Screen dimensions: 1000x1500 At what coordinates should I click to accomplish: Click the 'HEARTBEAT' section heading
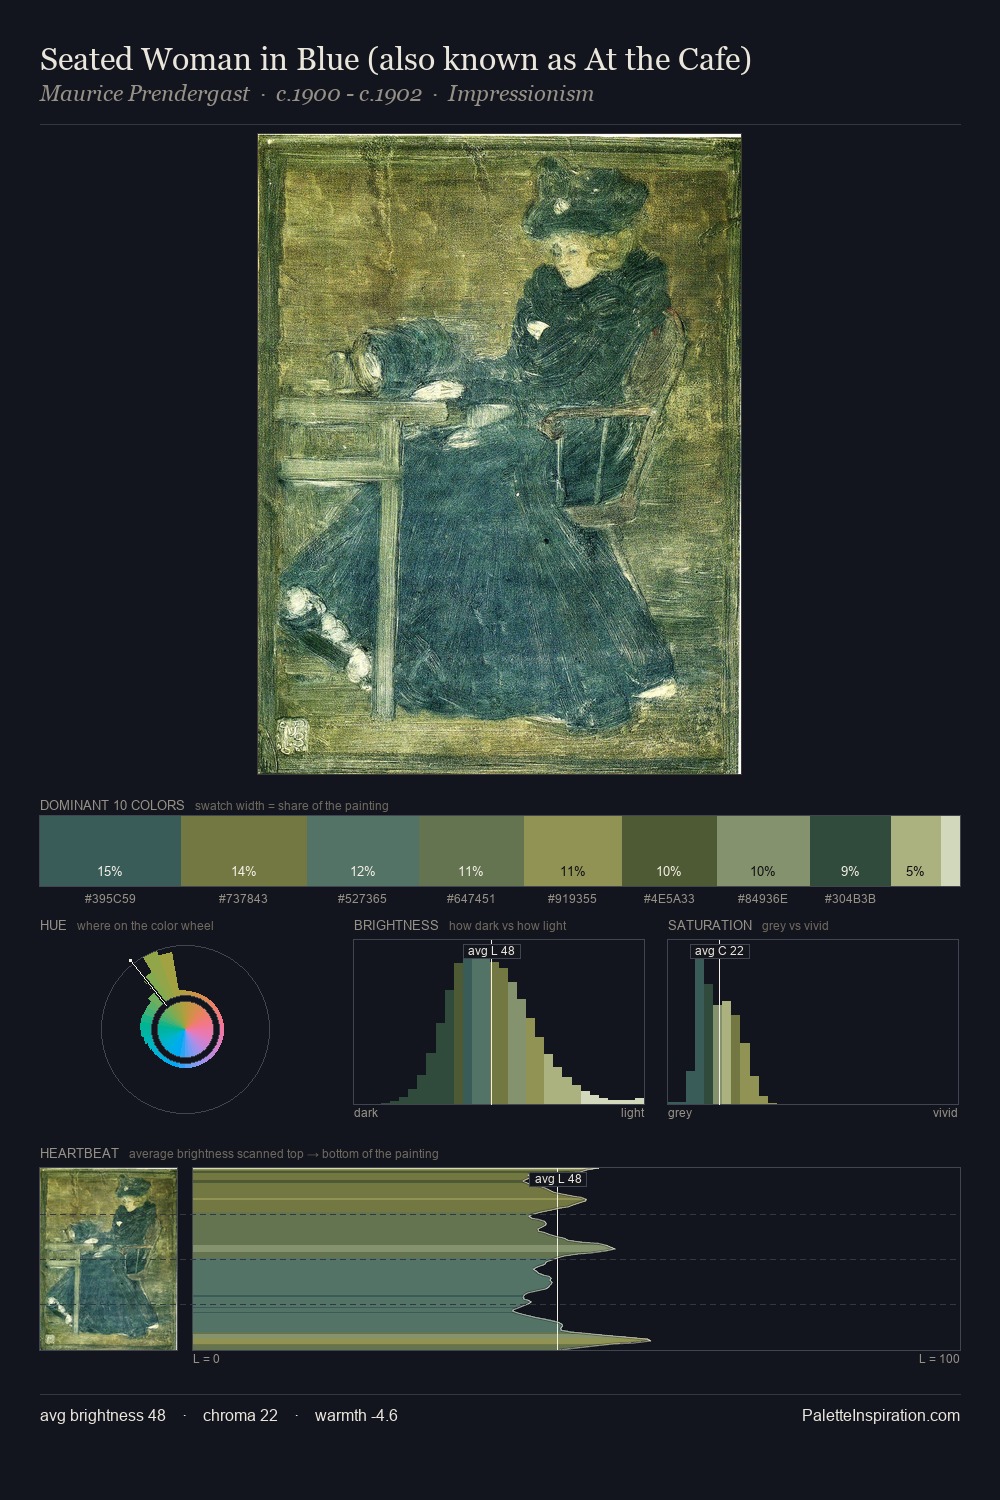point(79,1153)
